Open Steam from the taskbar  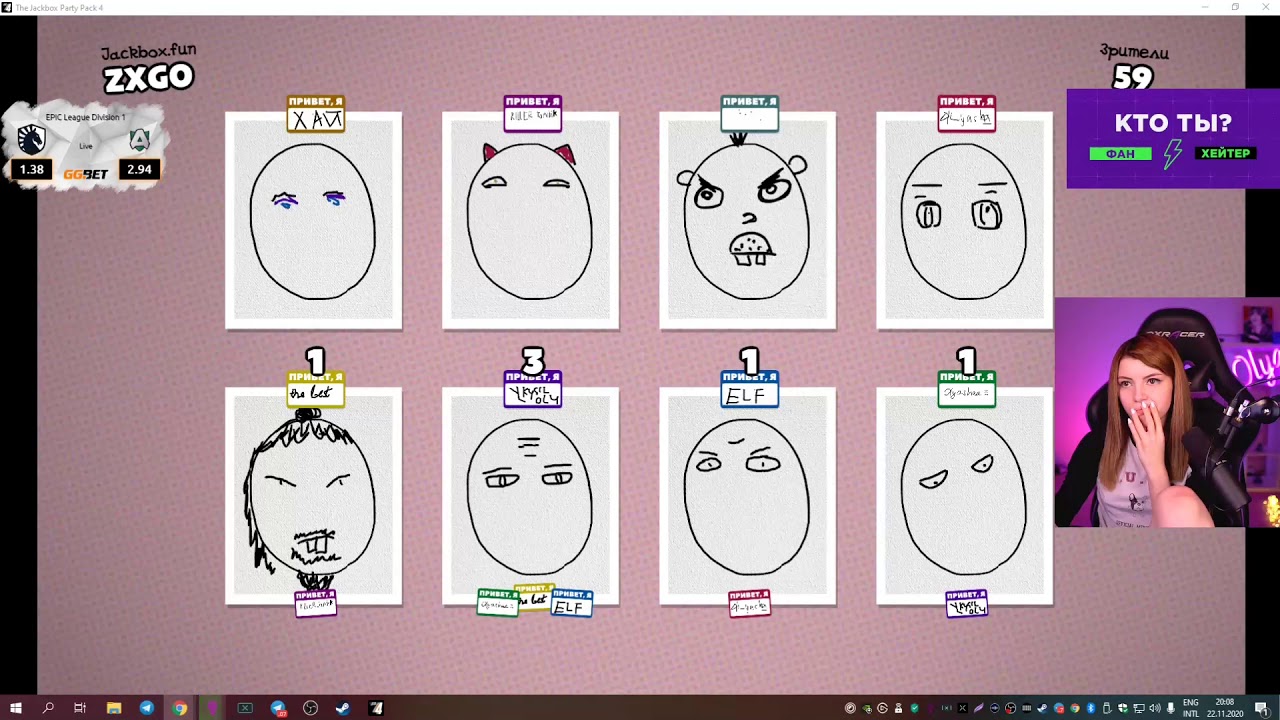point(343,708)
